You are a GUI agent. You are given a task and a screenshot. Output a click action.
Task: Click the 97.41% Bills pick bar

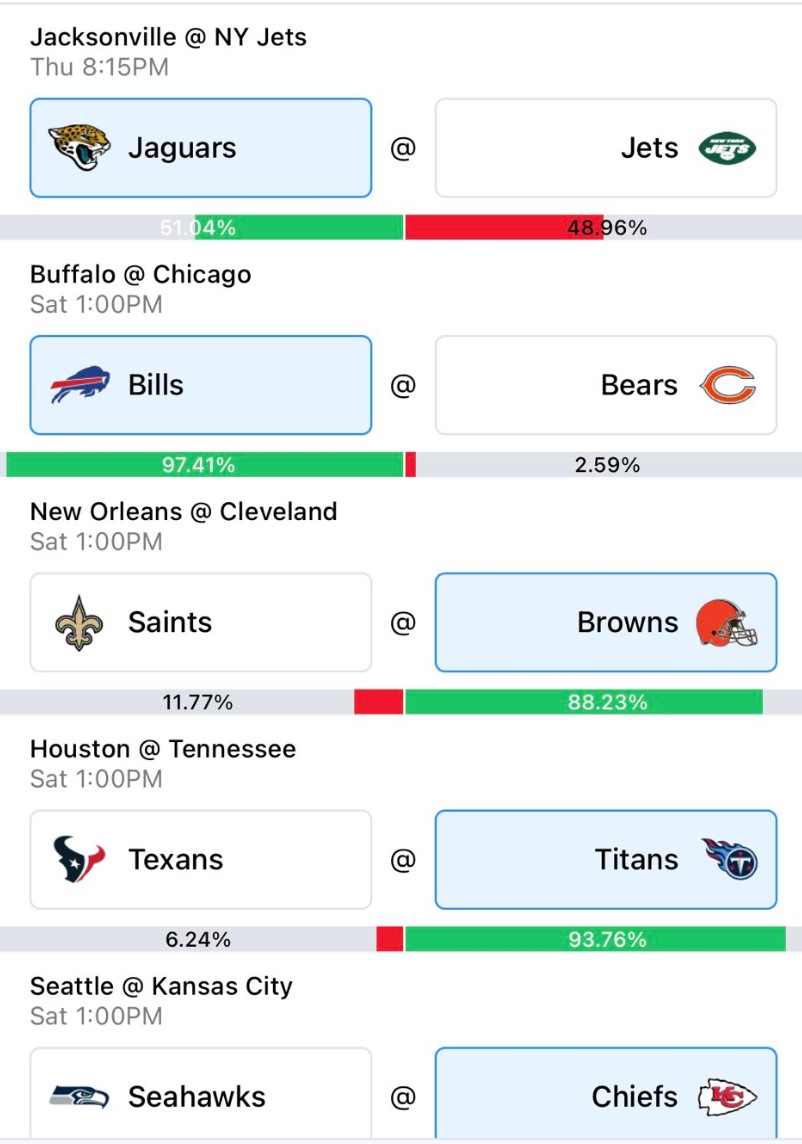204,465
